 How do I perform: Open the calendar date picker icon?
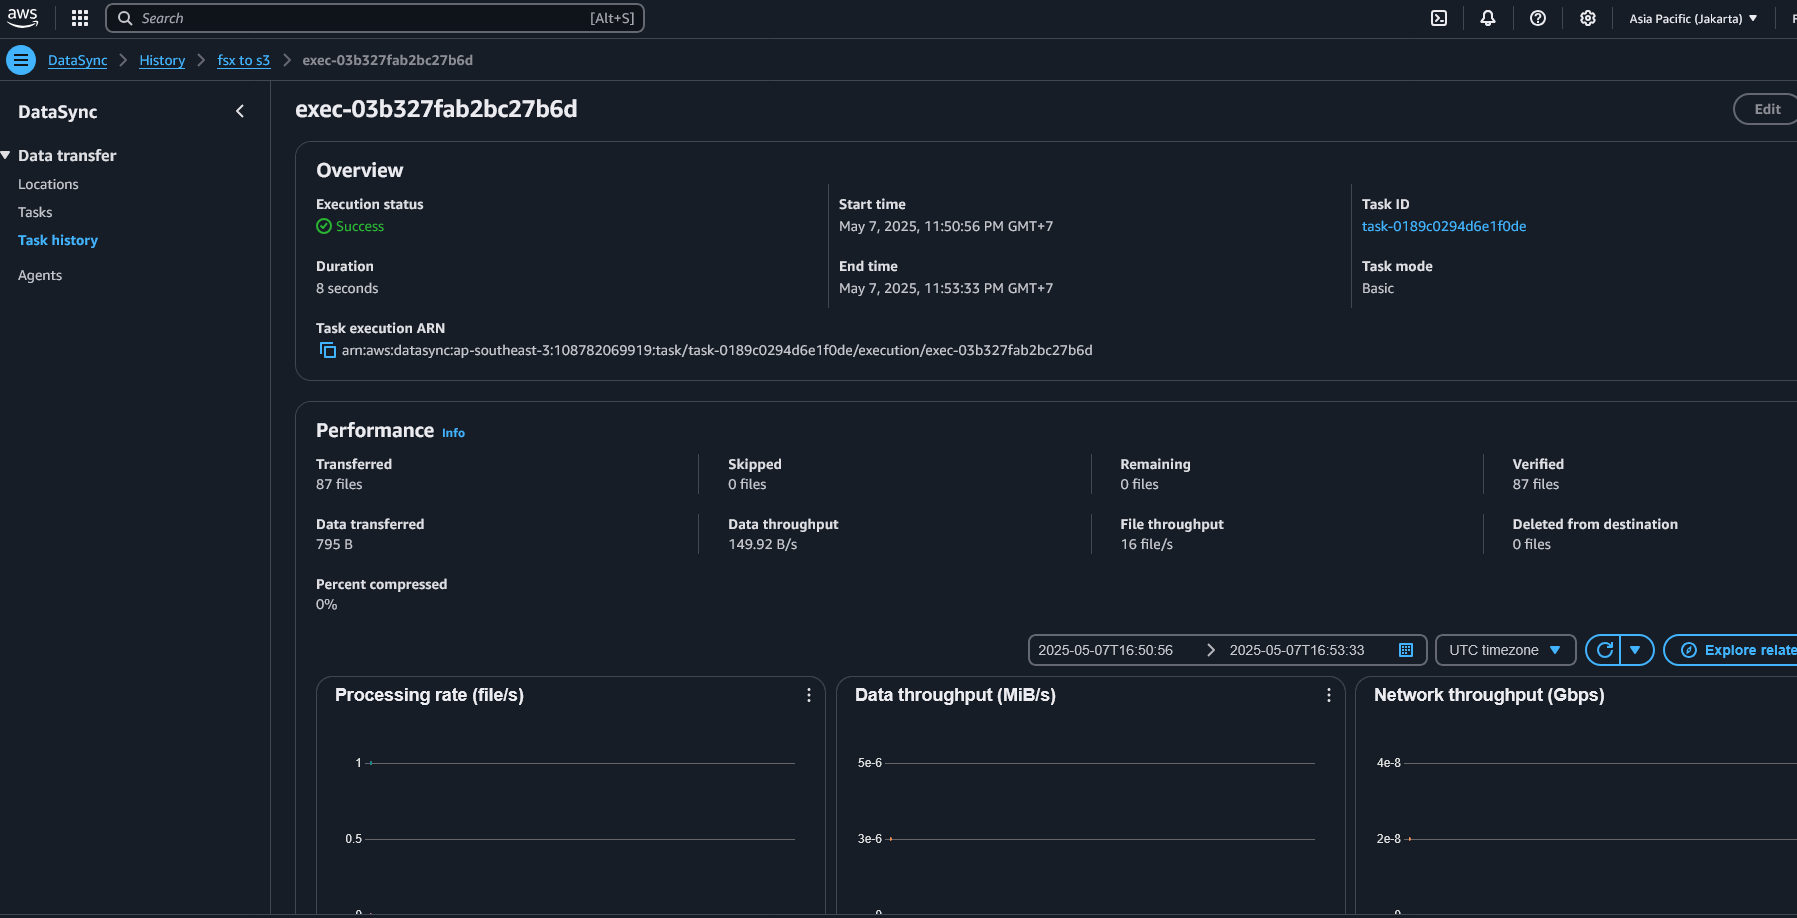1406,650
